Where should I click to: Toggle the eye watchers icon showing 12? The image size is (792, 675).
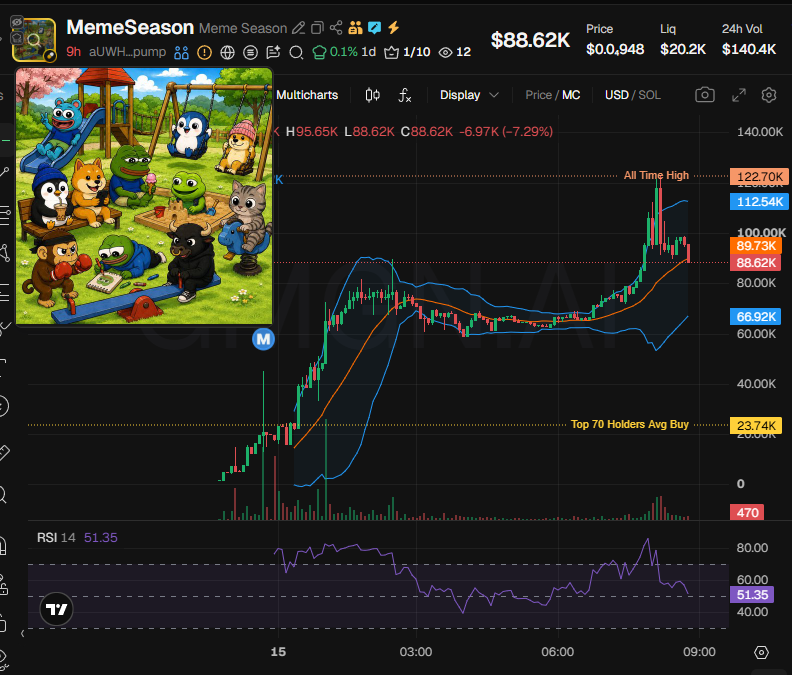pos(445,53)
